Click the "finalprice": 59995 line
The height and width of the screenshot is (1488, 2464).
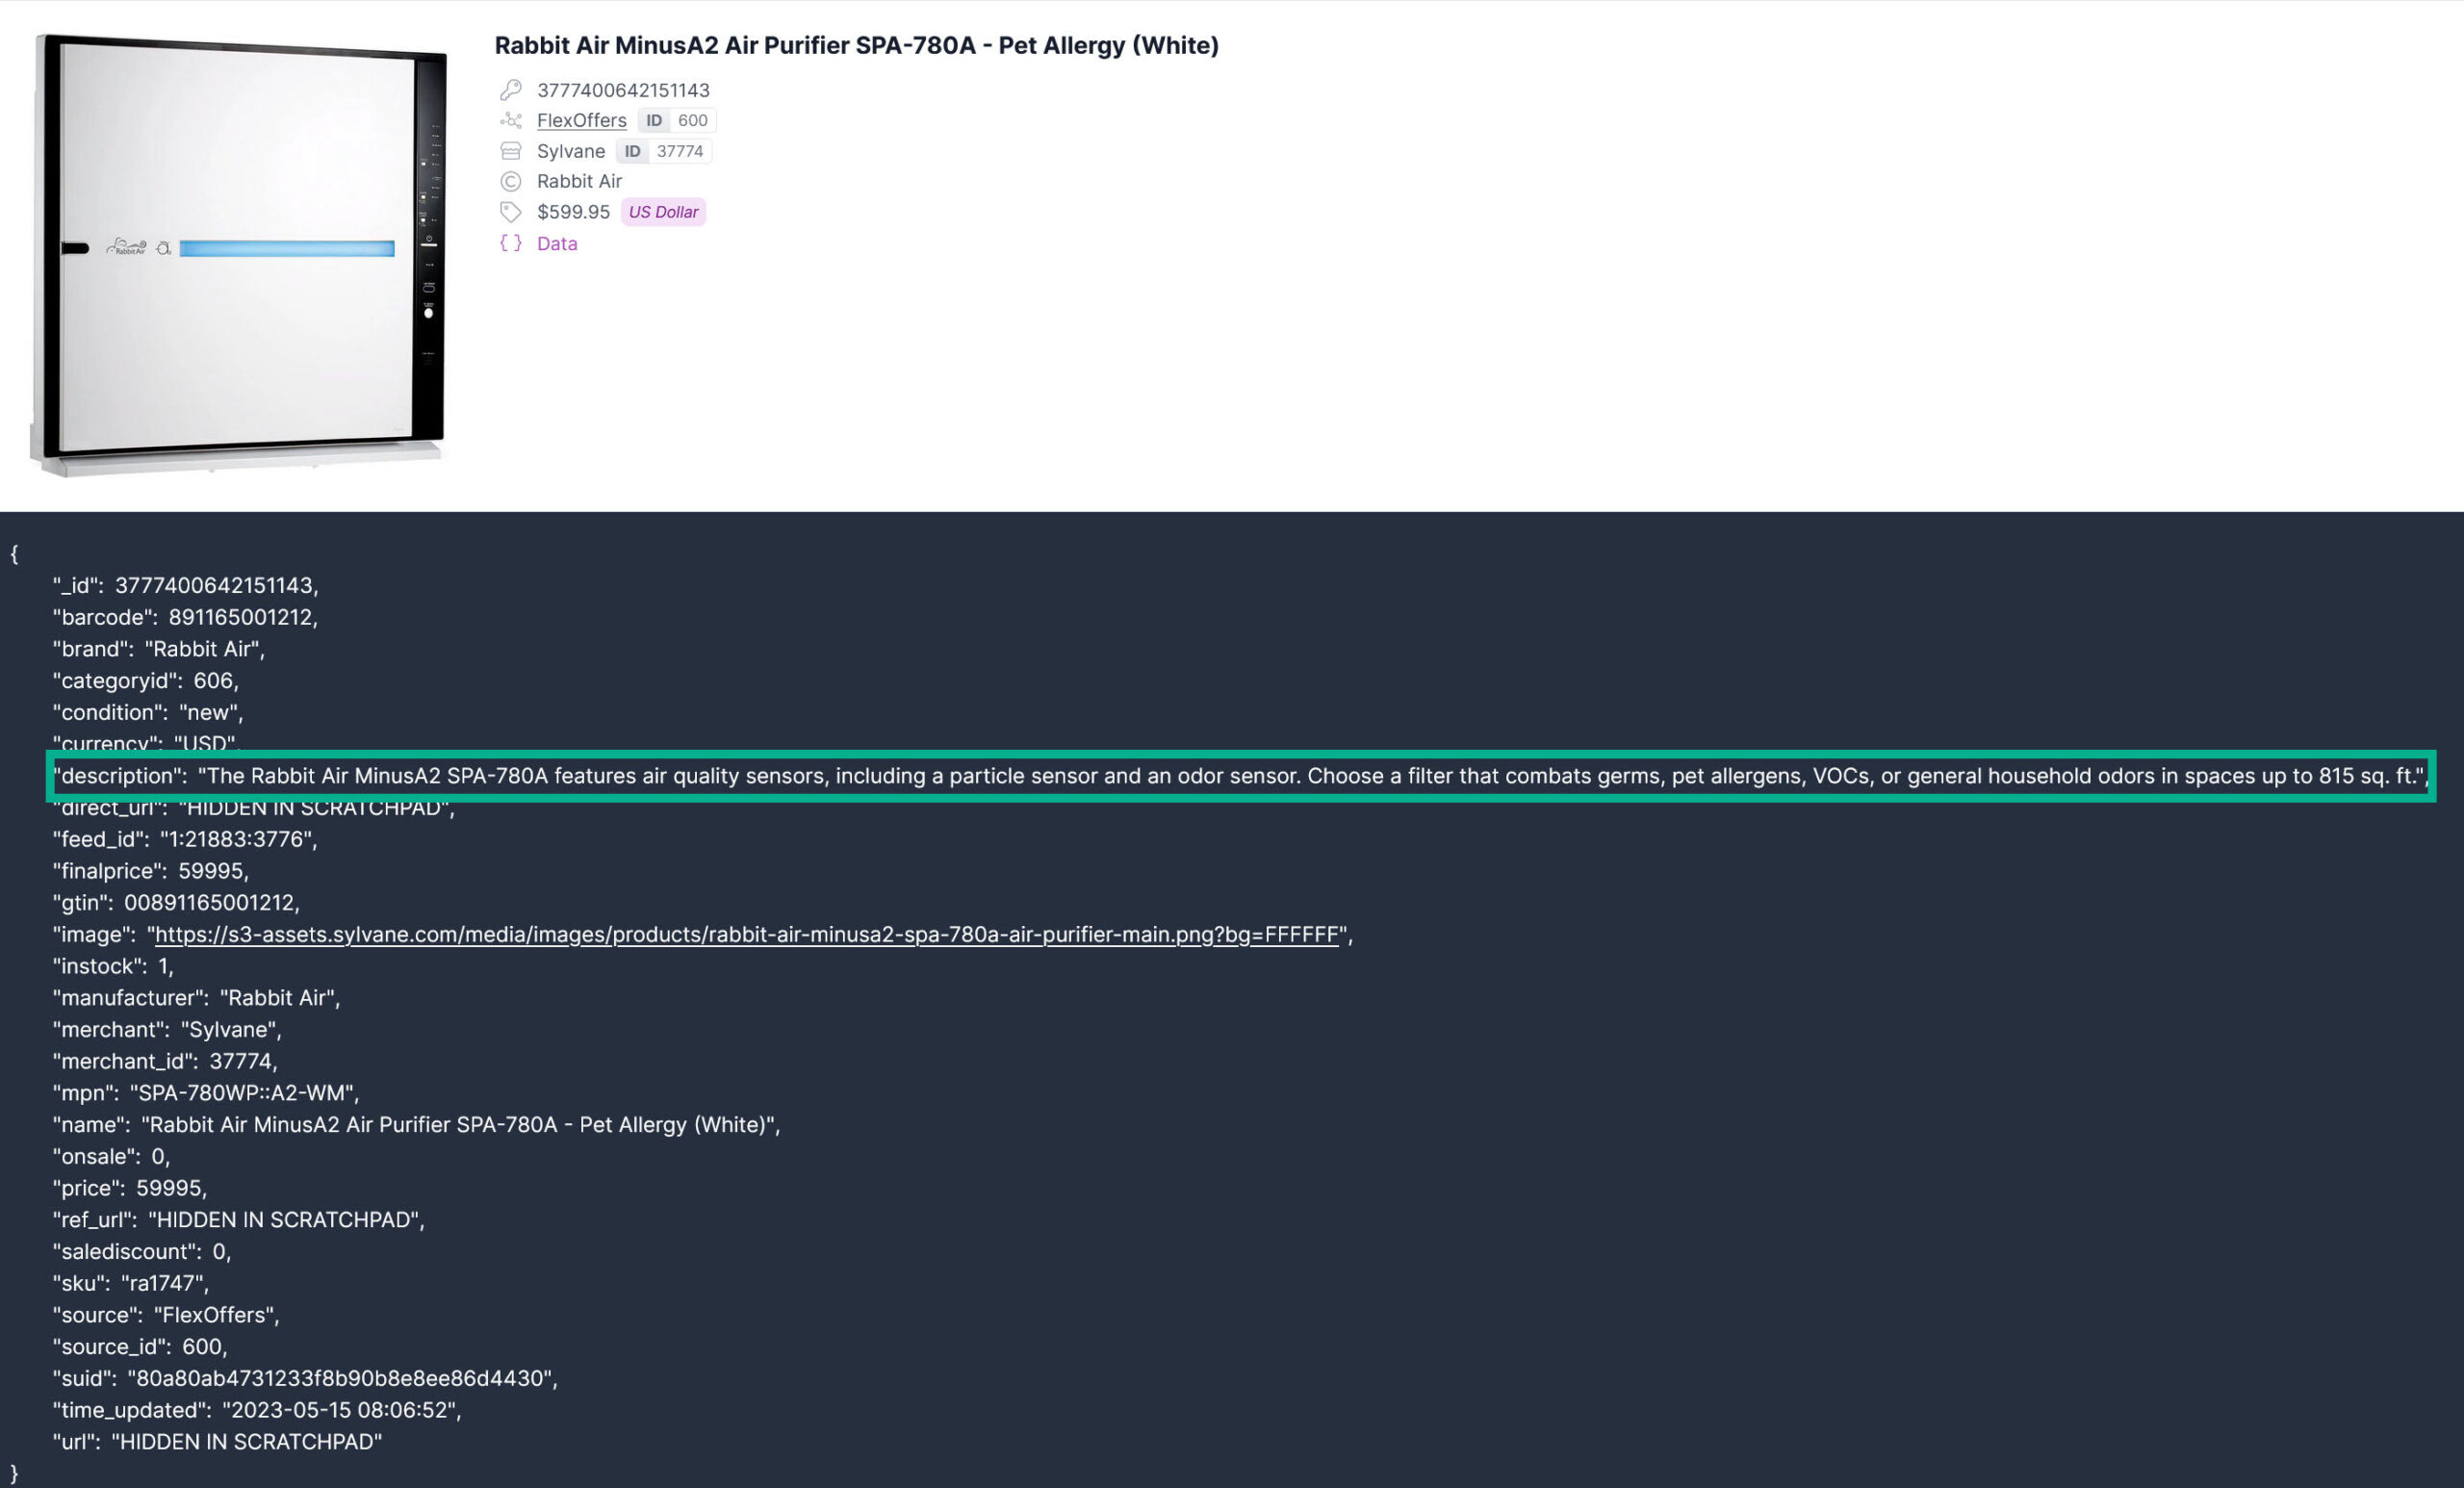151,871
